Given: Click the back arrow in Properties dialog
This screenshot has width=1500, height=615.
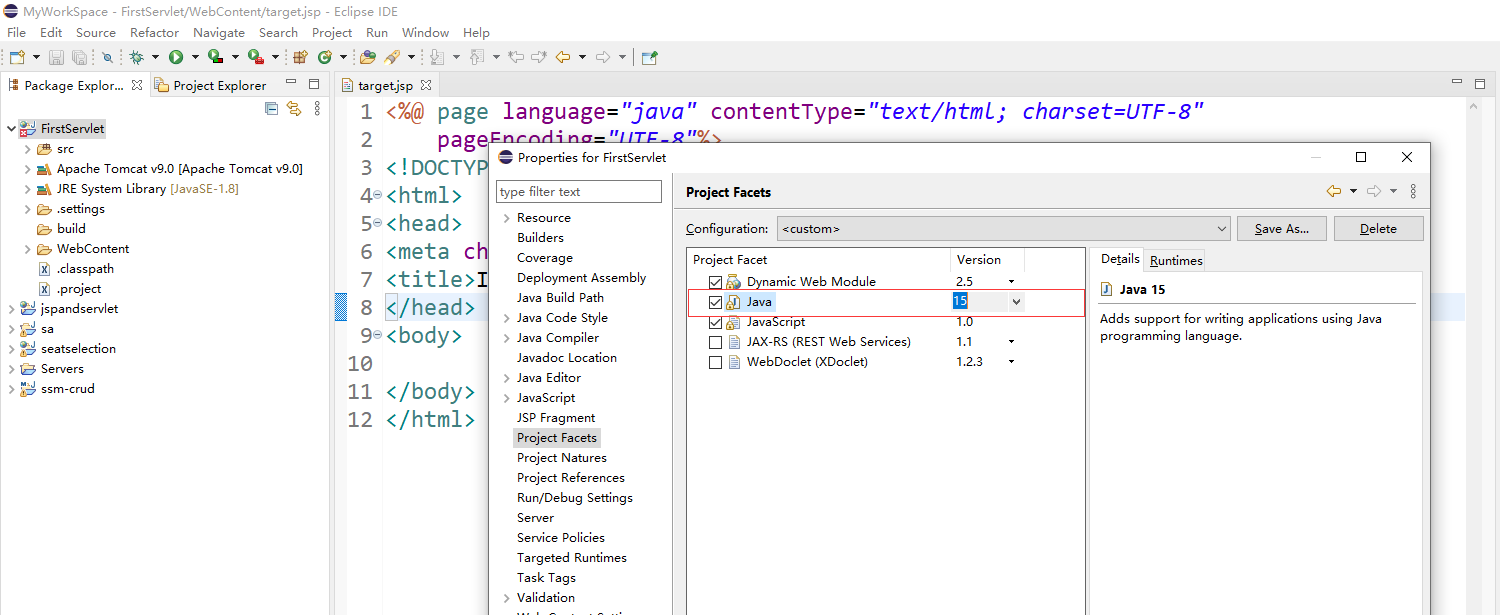Looking at the screenshot, I should tap(1333, 191).
